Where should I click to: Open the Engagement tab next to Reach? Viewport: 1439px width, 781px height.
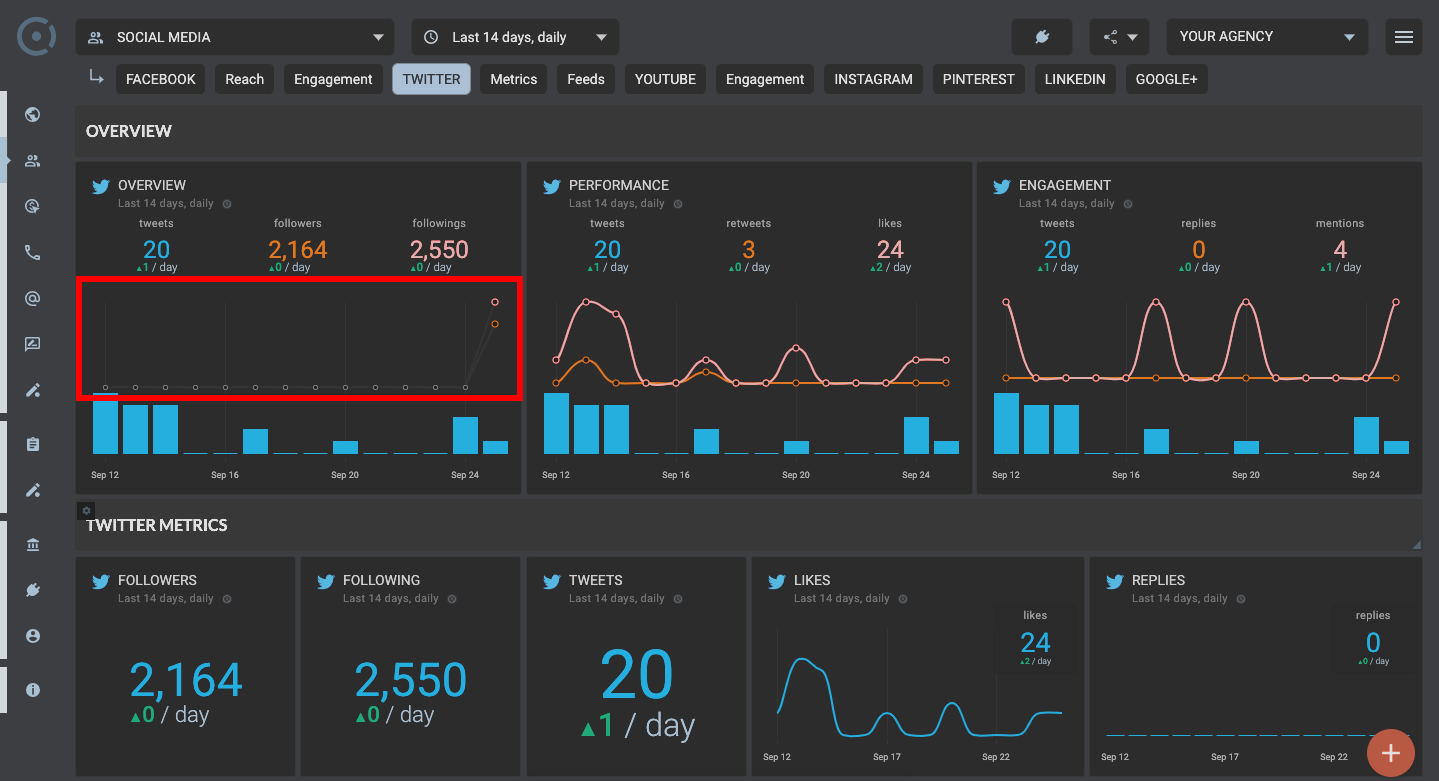click(x=333, y=79)
